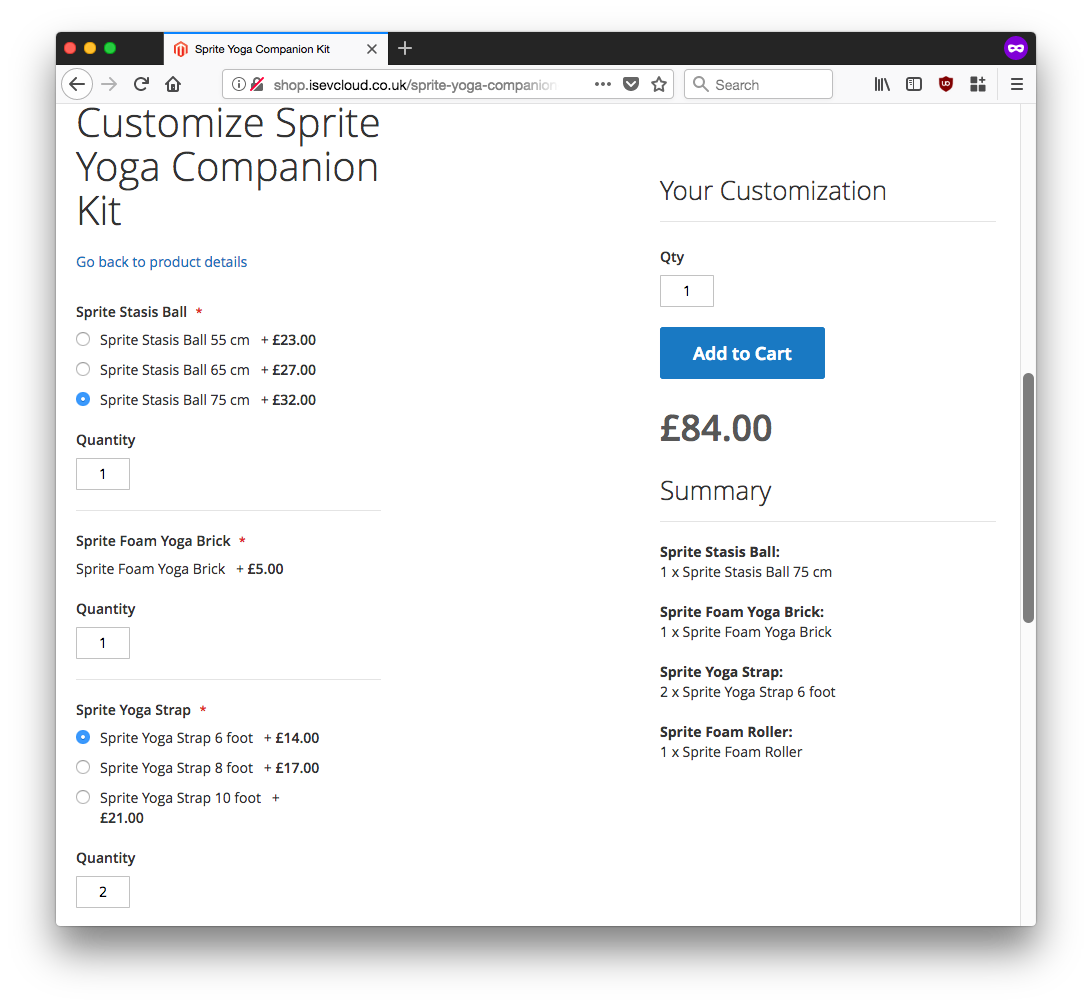Image resolution: width=1092 pixels, height=1006 pixels.
Task: Show site information icon in address bar
Action: [x=238, y=85]
